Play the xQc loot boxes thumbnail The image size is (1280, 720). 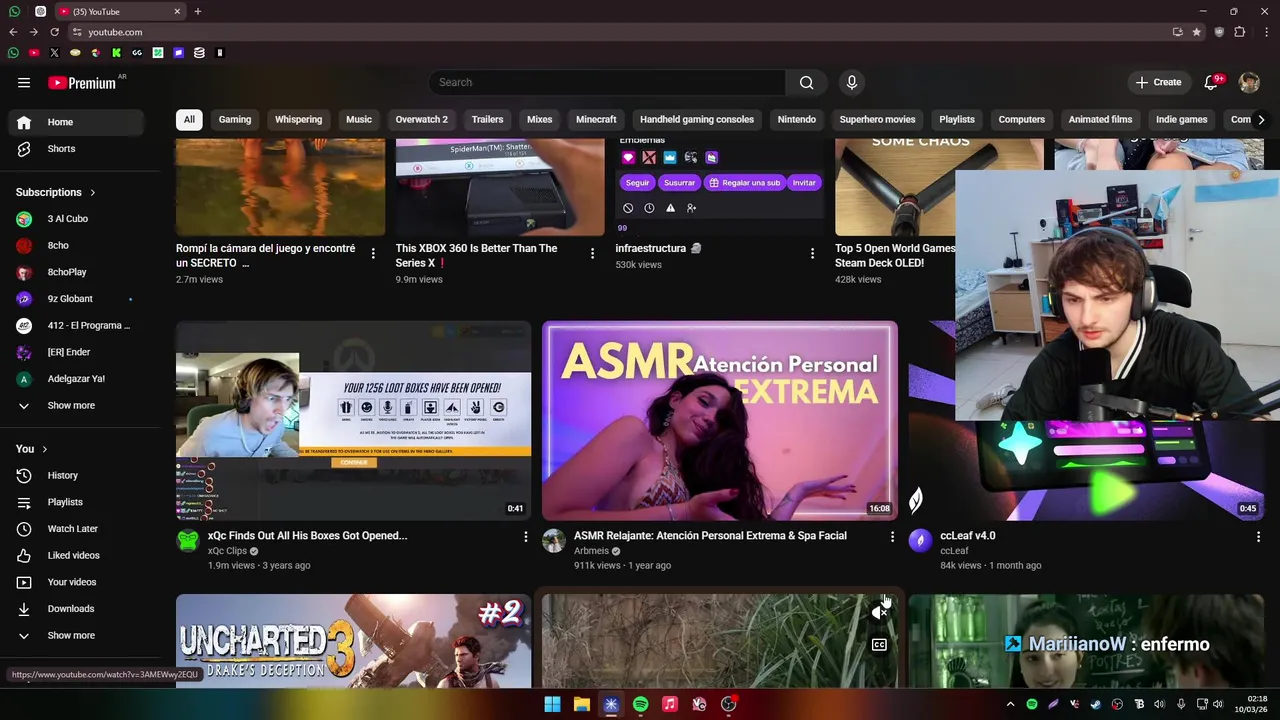353,421
